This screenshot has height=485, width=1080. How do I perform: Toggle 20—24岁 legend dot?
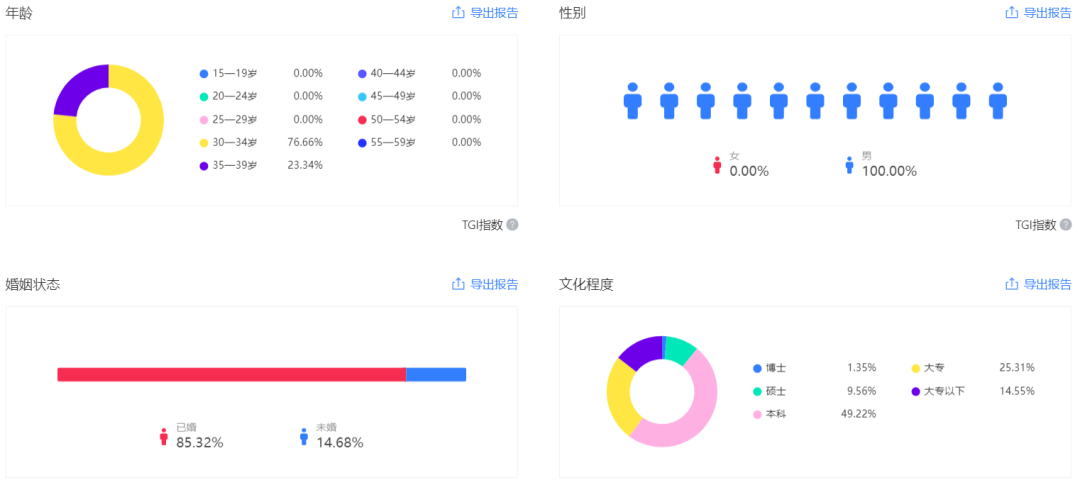point(203,96)
